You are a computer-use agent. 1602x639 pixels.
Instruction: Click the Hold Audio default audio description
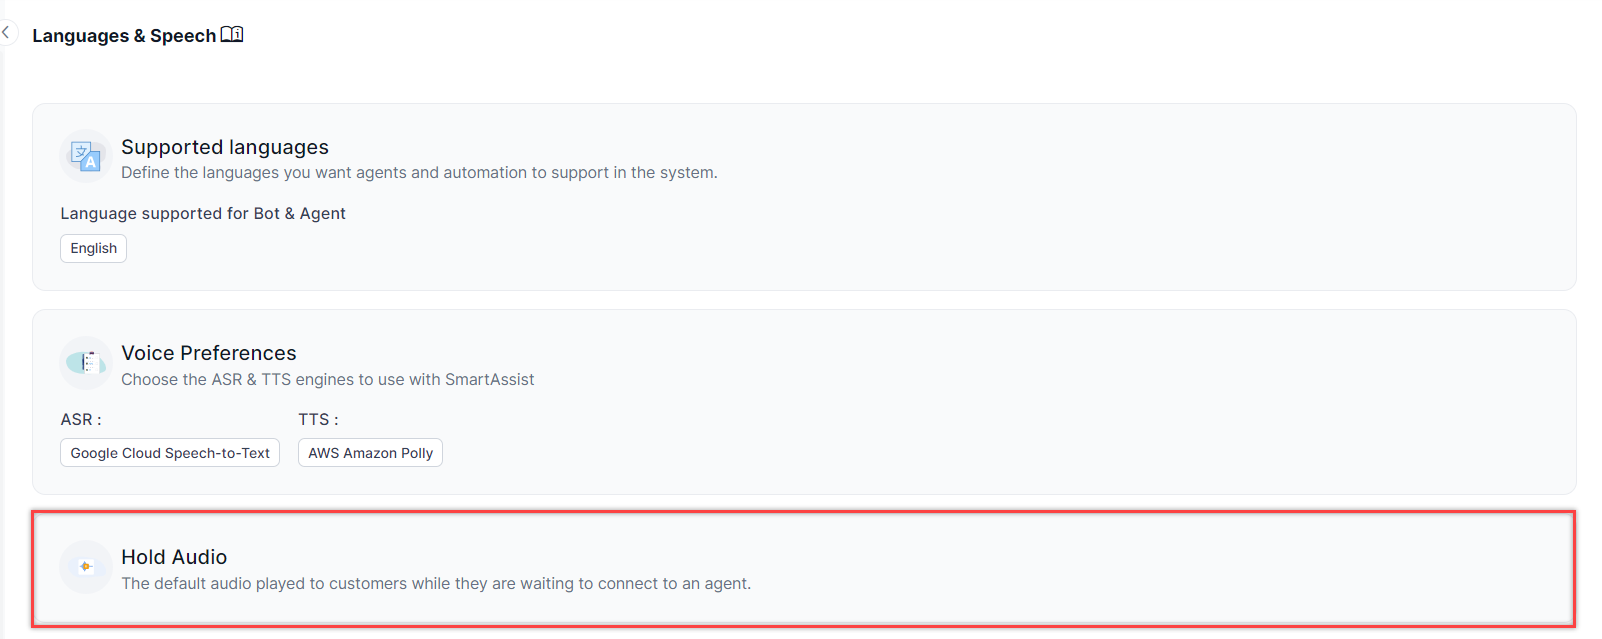pos(436,584)
